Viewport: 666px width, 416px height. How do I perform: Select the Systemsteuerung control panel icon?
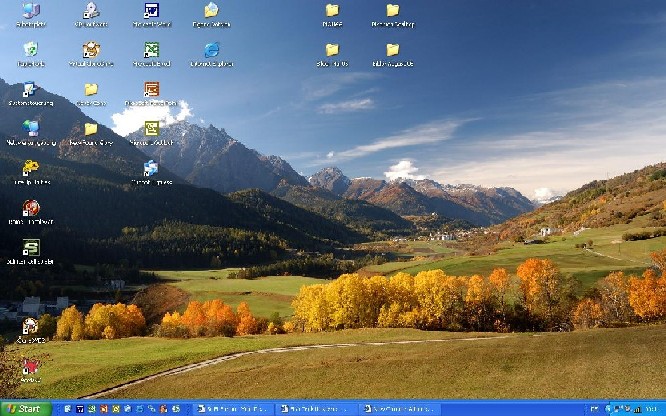pos(30,90)
